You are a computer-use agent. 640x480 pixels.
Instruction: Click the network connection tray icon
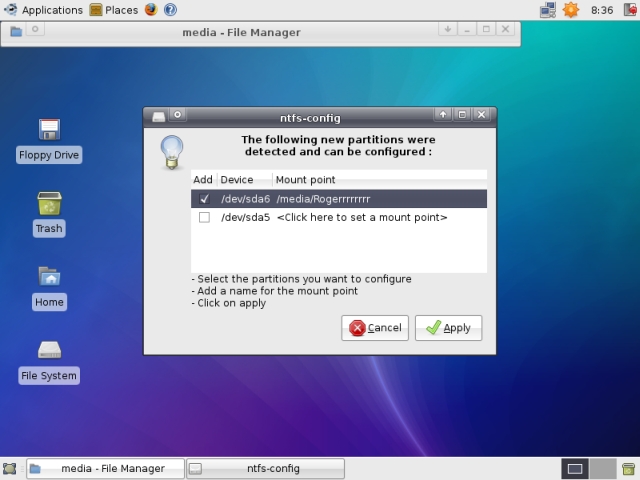548,9
